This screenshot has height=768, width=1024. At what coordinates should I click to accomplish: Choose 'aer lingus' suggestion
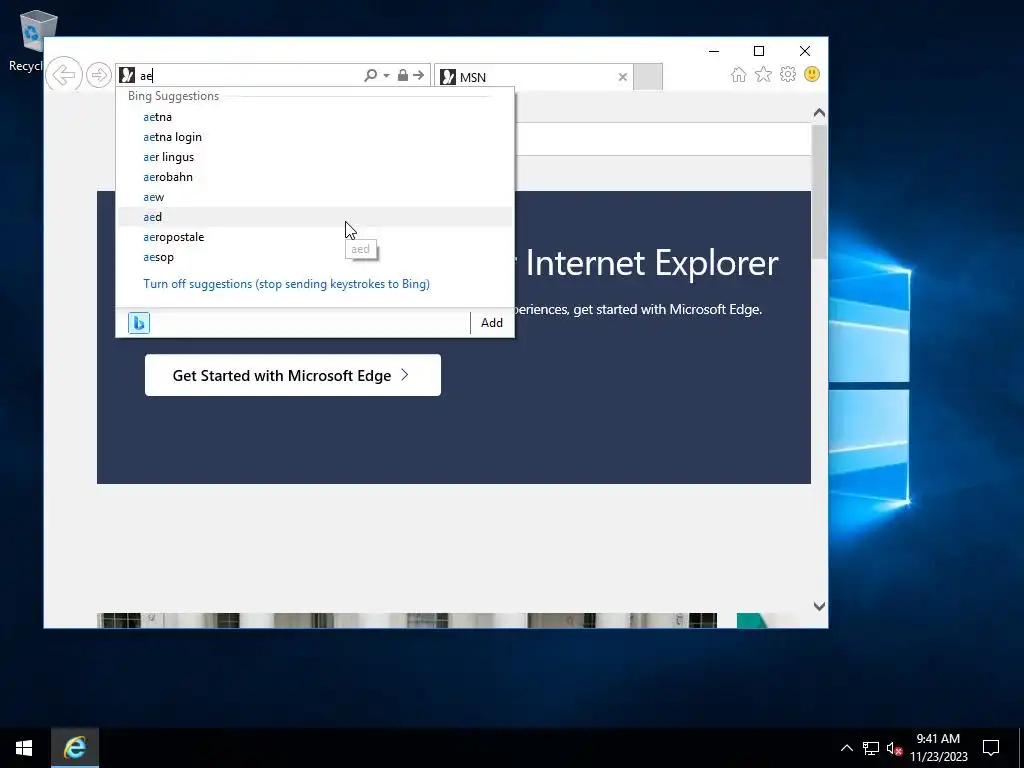(x=315, y=157)
